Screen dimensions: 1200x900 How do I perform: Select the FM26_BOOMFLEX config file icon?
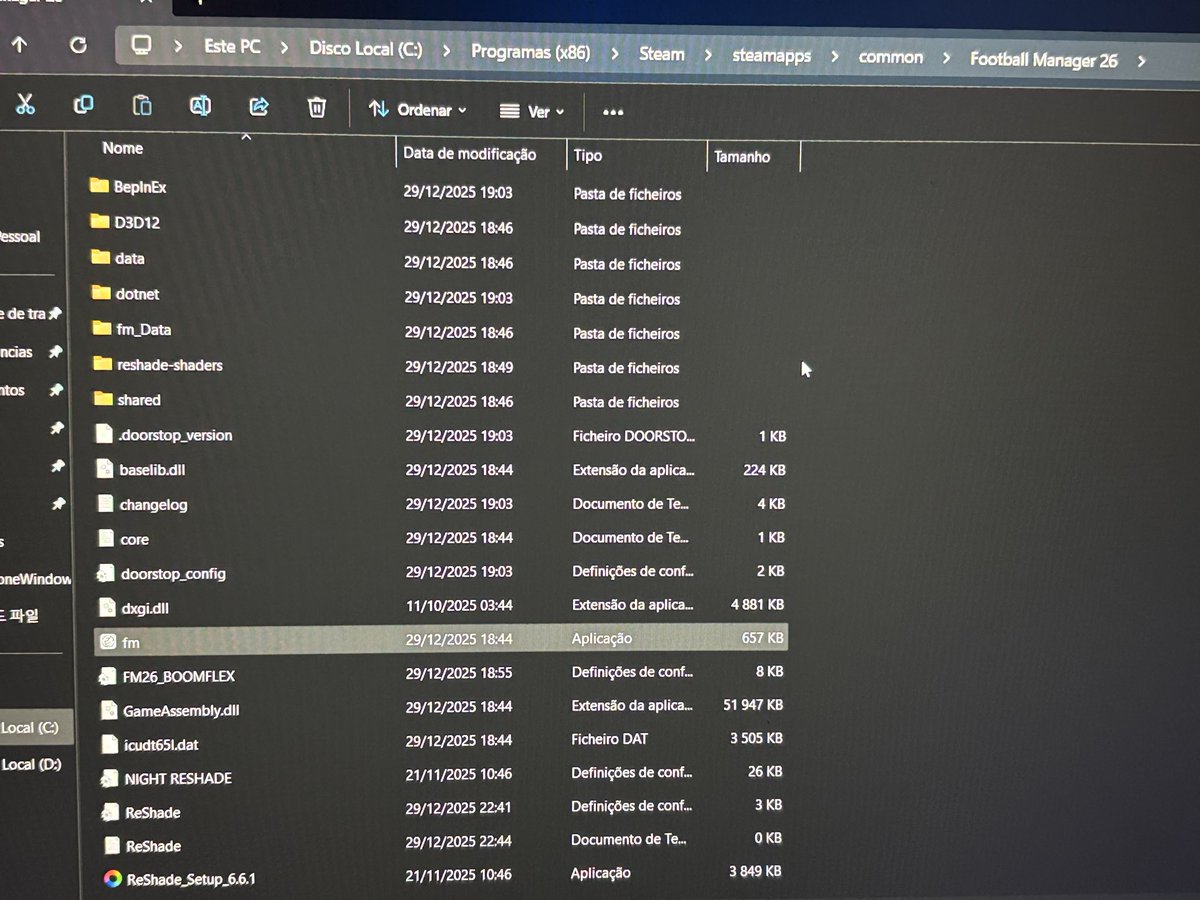pos(106,676)
